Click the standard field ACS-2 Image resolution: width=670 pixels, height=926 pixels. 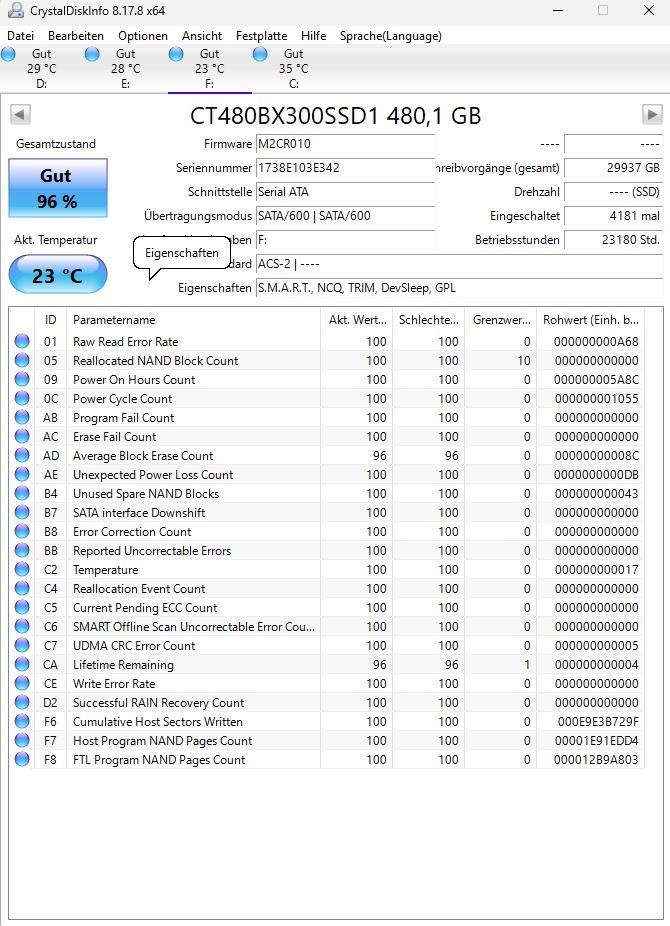(459, 264)
